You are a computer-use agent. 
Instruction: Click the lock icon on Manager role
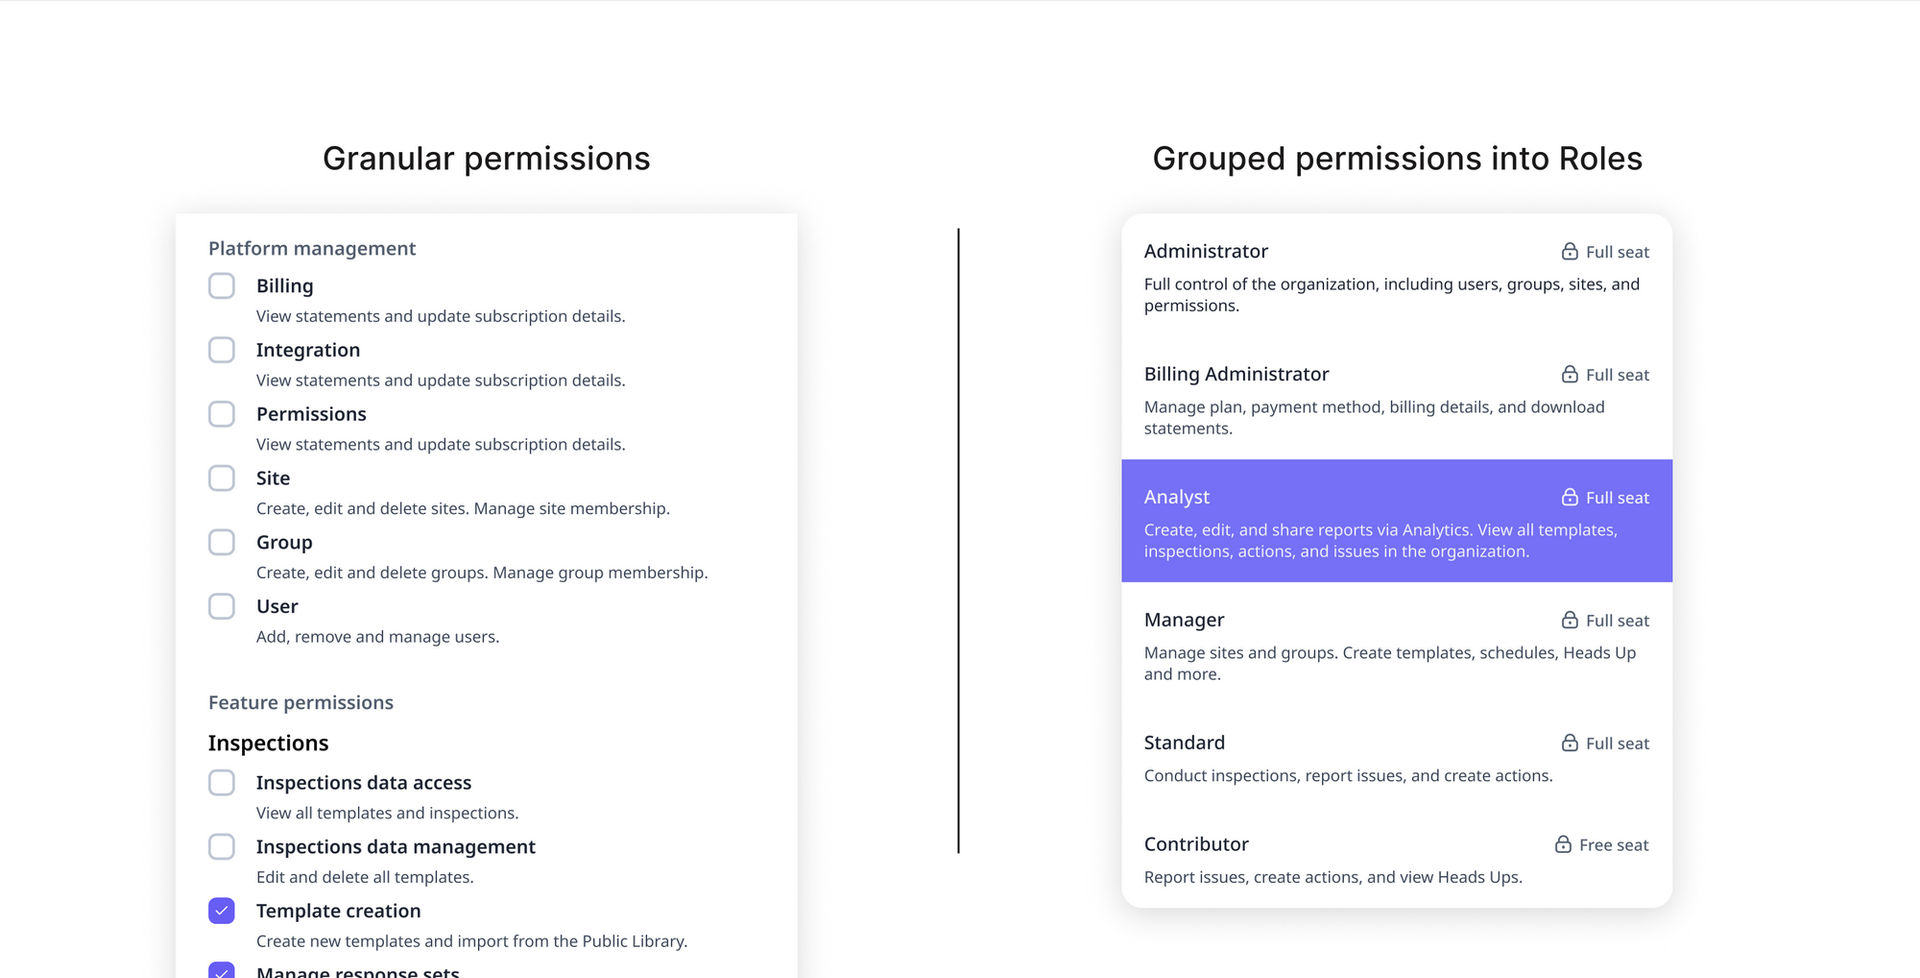(1570, 620)
